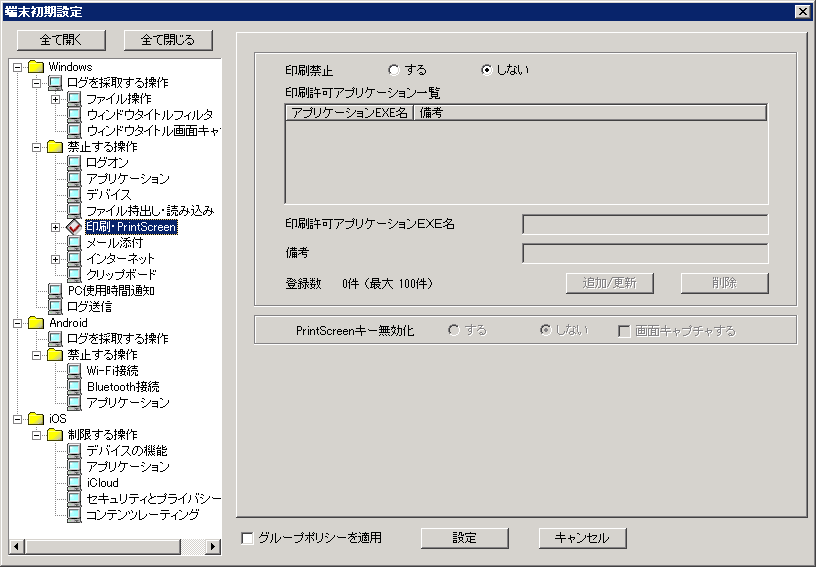
Task: Click the 印刷許可アプリケーションEXE名 input field
Action: click(x=645, y=225)
